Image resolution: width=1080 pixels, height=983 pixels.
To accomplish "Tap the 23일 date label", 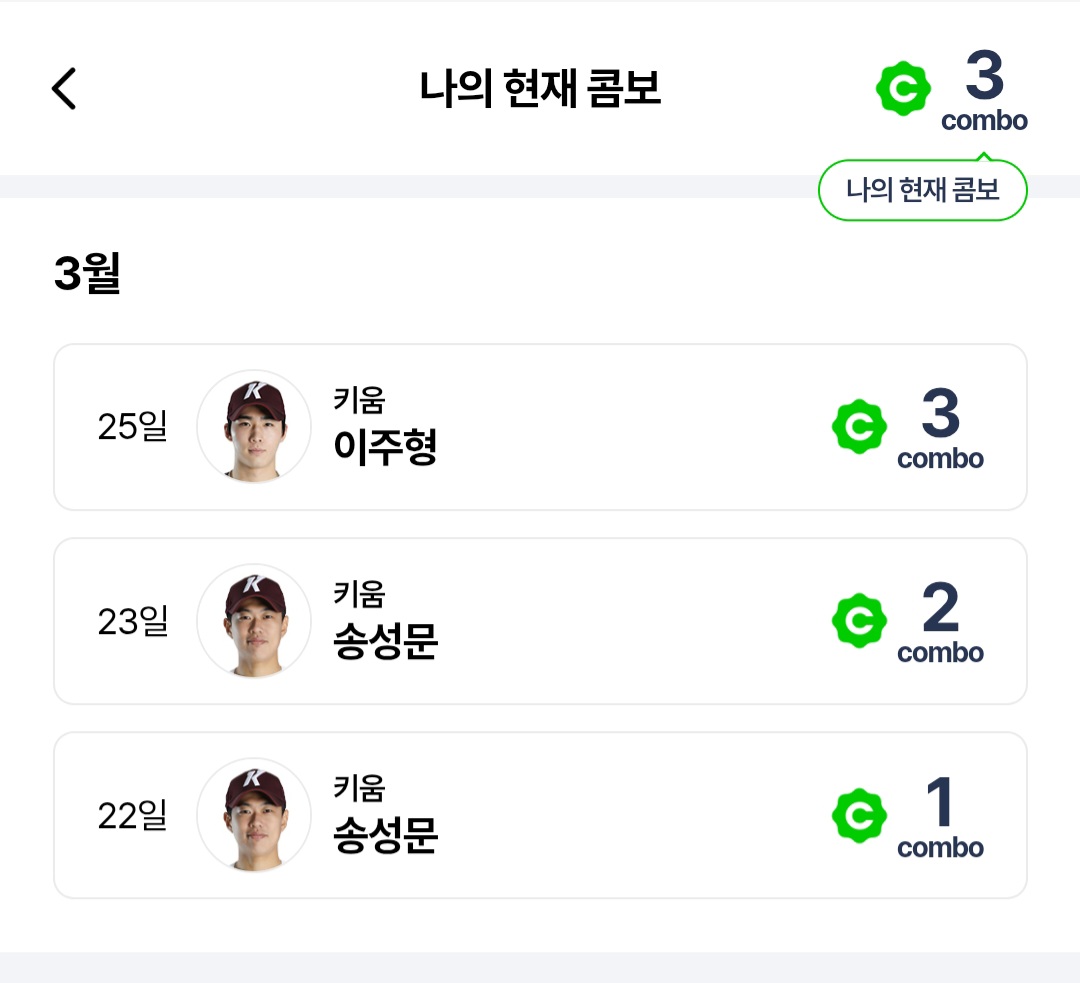I will [133, 621].
